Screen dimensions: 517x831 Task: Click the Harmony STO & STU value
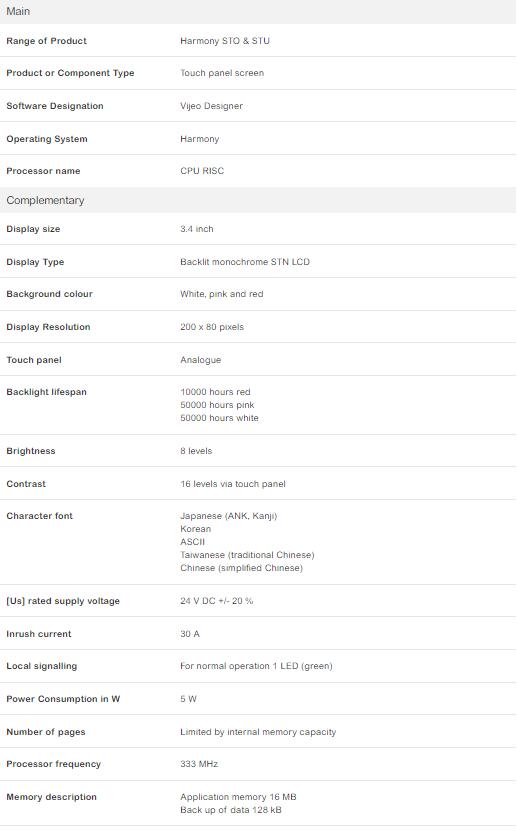(x=225, y=41)
